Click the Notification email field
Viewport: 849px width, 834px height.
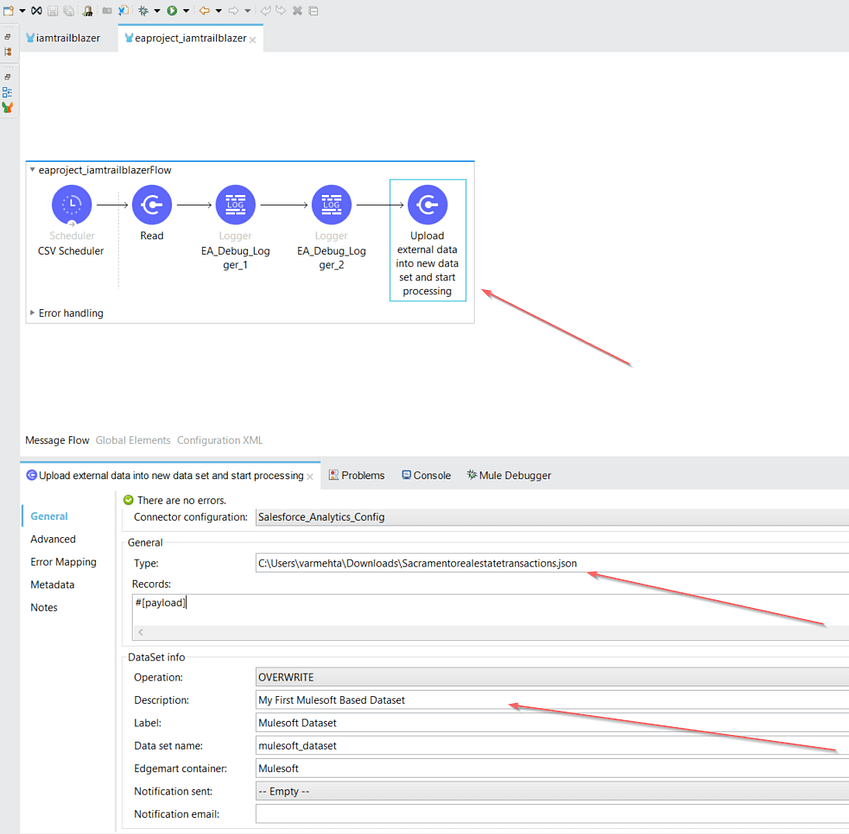552,814
